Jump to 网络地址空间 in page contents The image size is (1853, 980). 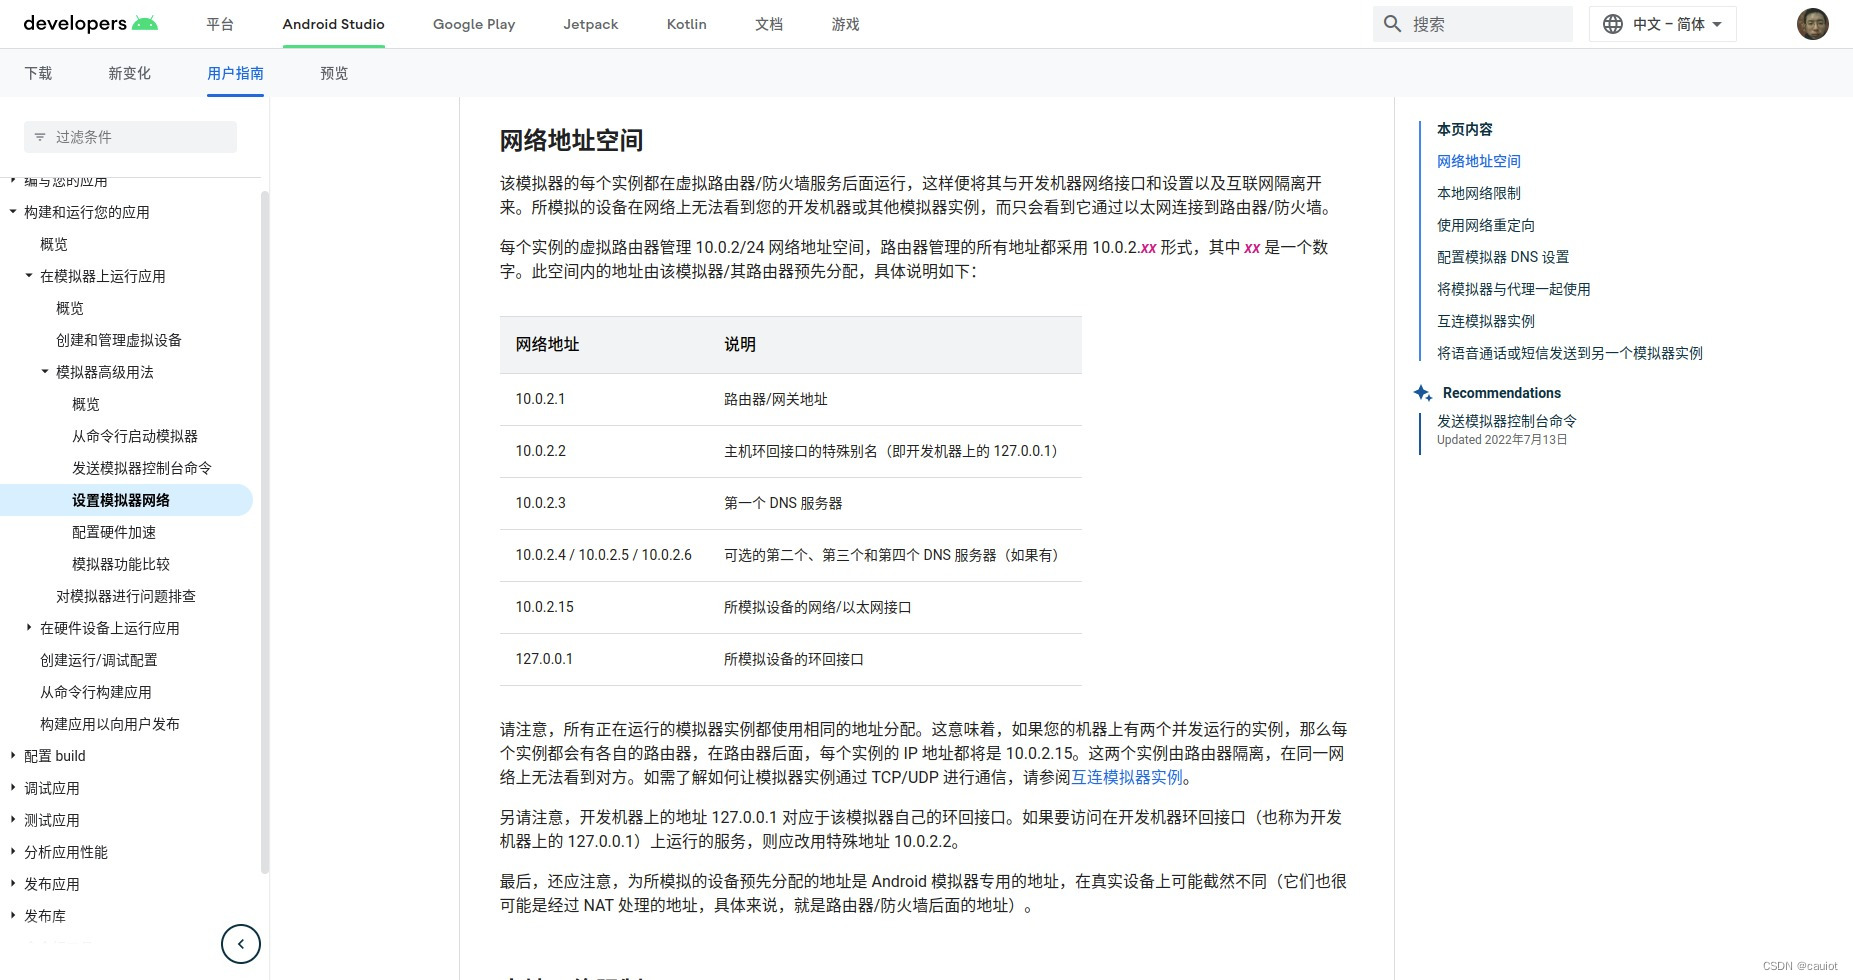tap(1478, 161)
